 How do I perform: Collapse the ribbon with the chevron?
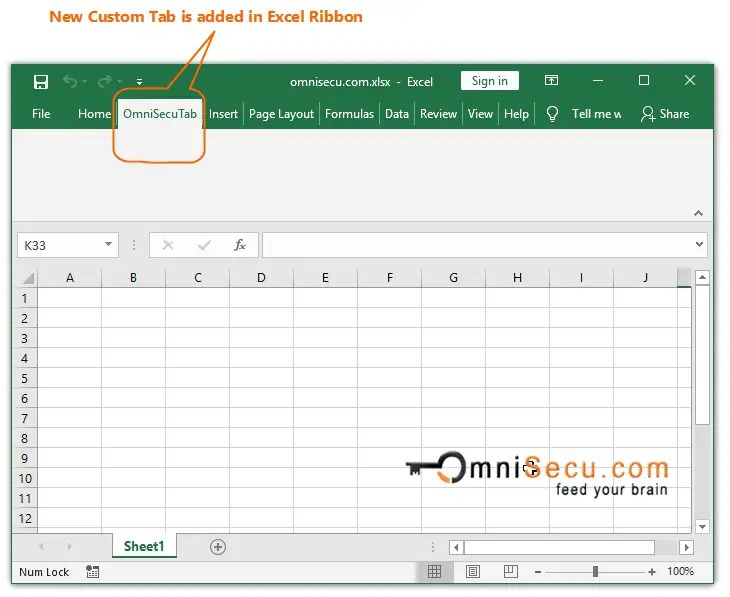[x=698, y=213]
